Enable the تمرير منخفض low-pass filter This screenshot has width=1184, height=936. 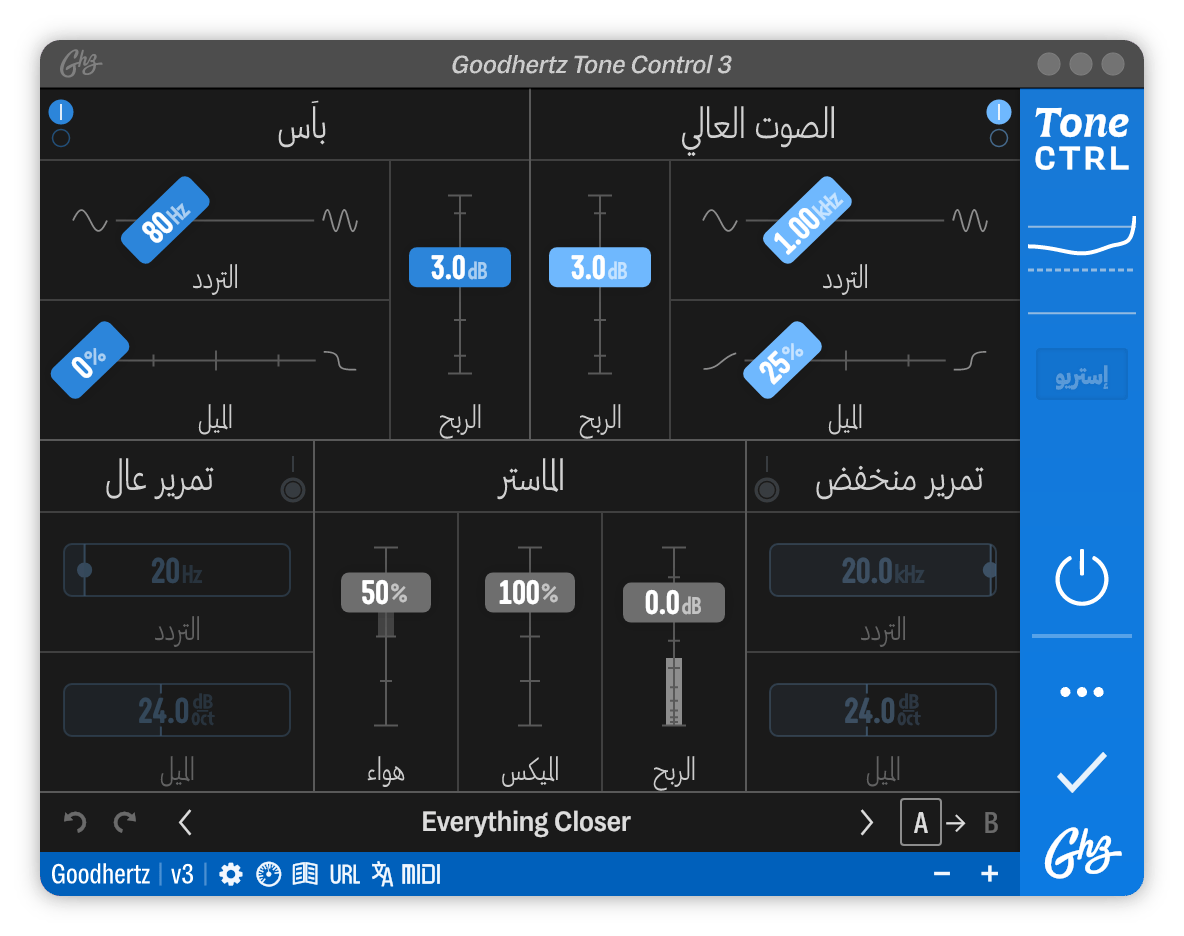pos(767,489)
